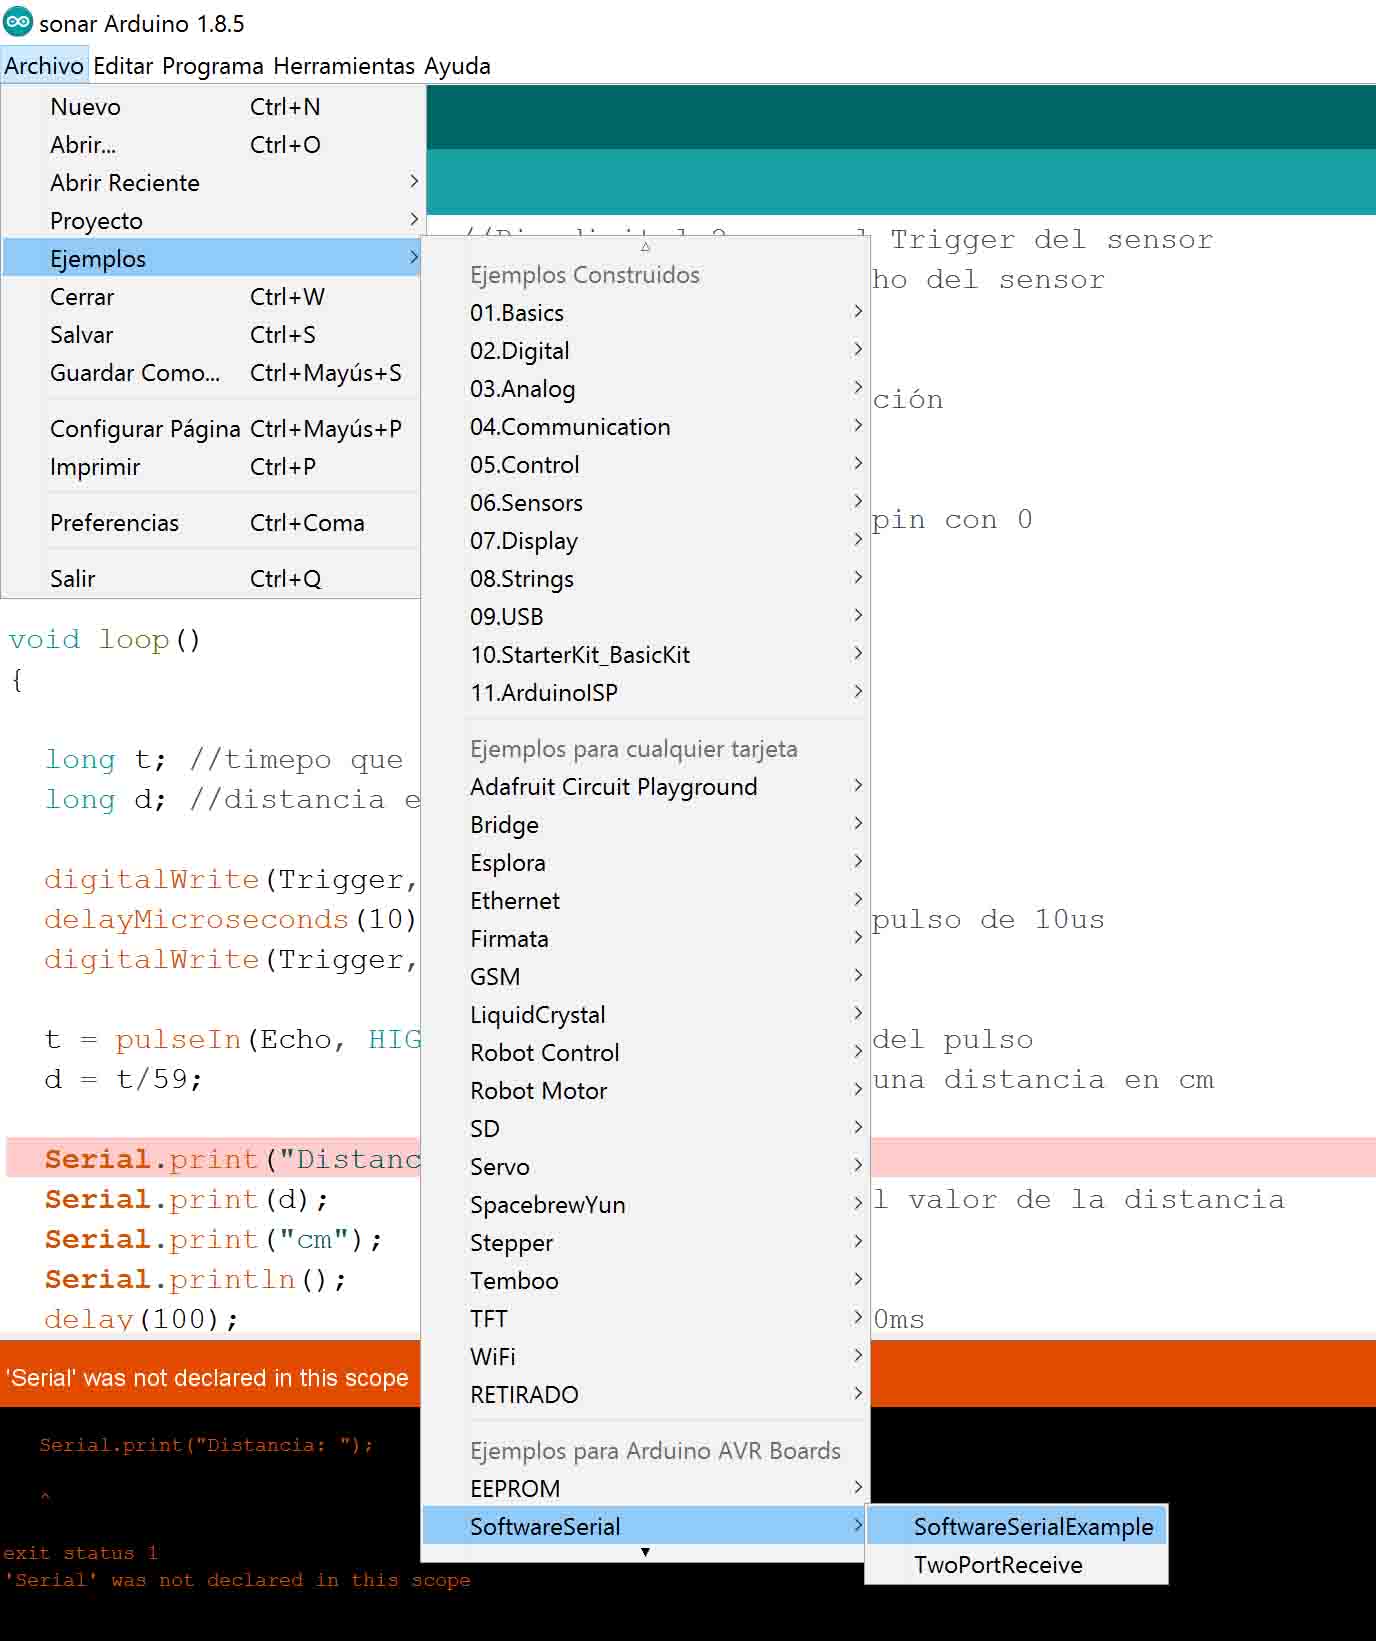Image resolution: width=1376 pixels, height=1641 pixels.
Task: Open the 06.Sensors examples submenu
Action: [x=645, y=503]
